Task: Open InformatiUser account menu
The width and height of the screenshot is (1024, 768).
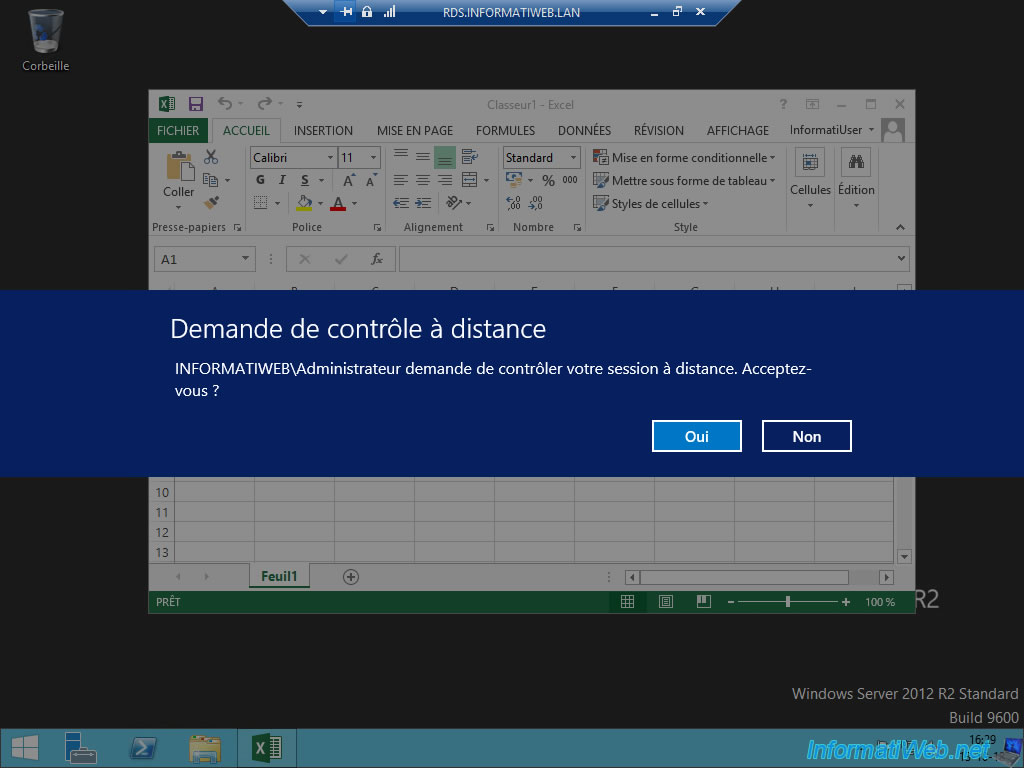Action: (831, 130)
